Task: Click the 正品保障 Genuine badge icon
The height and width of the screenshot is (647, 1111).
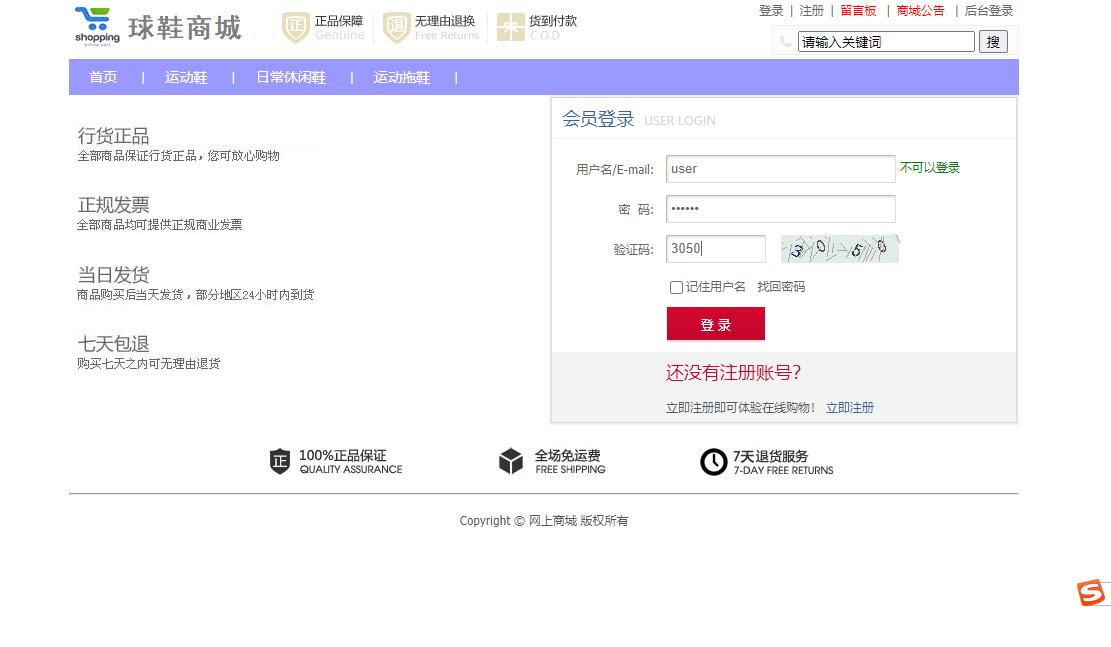Action: tap(294, 27)
